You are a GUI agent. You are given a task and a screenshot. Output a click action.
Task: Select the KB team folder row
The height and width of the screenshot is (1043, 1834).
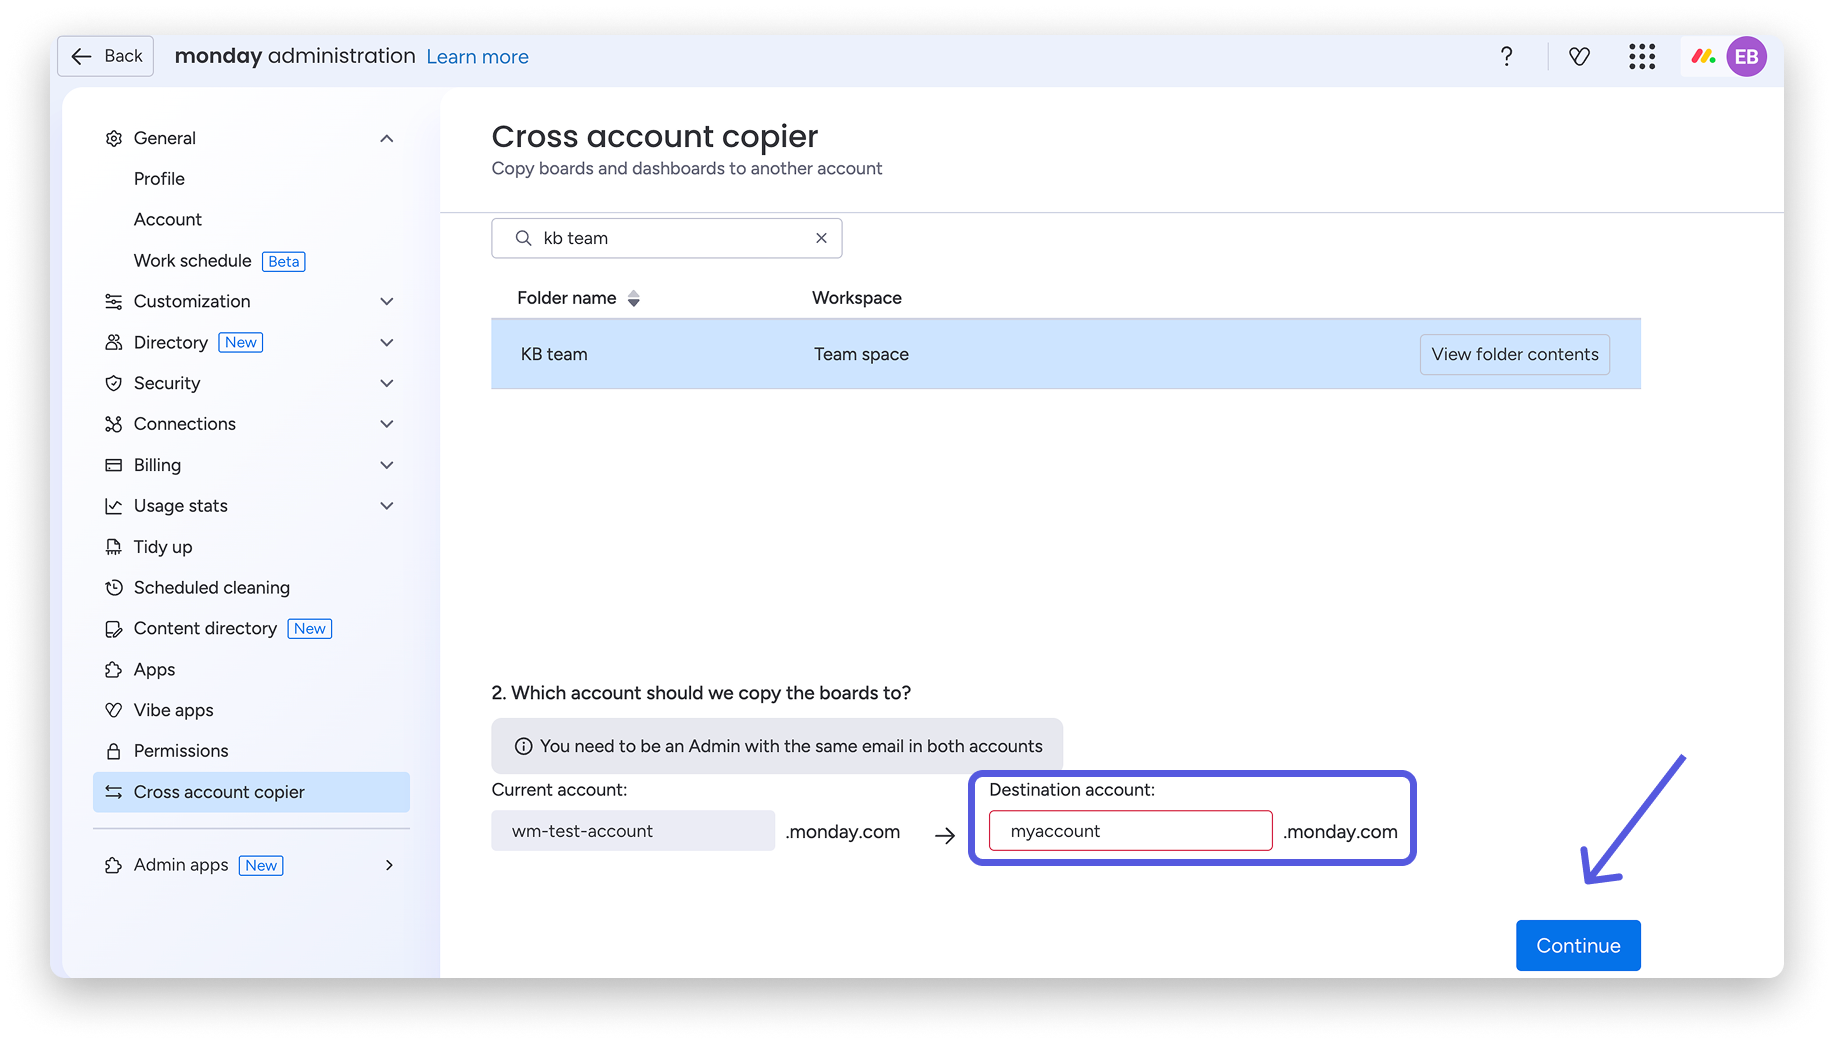pyautogui.click(x=1065, y=354)
